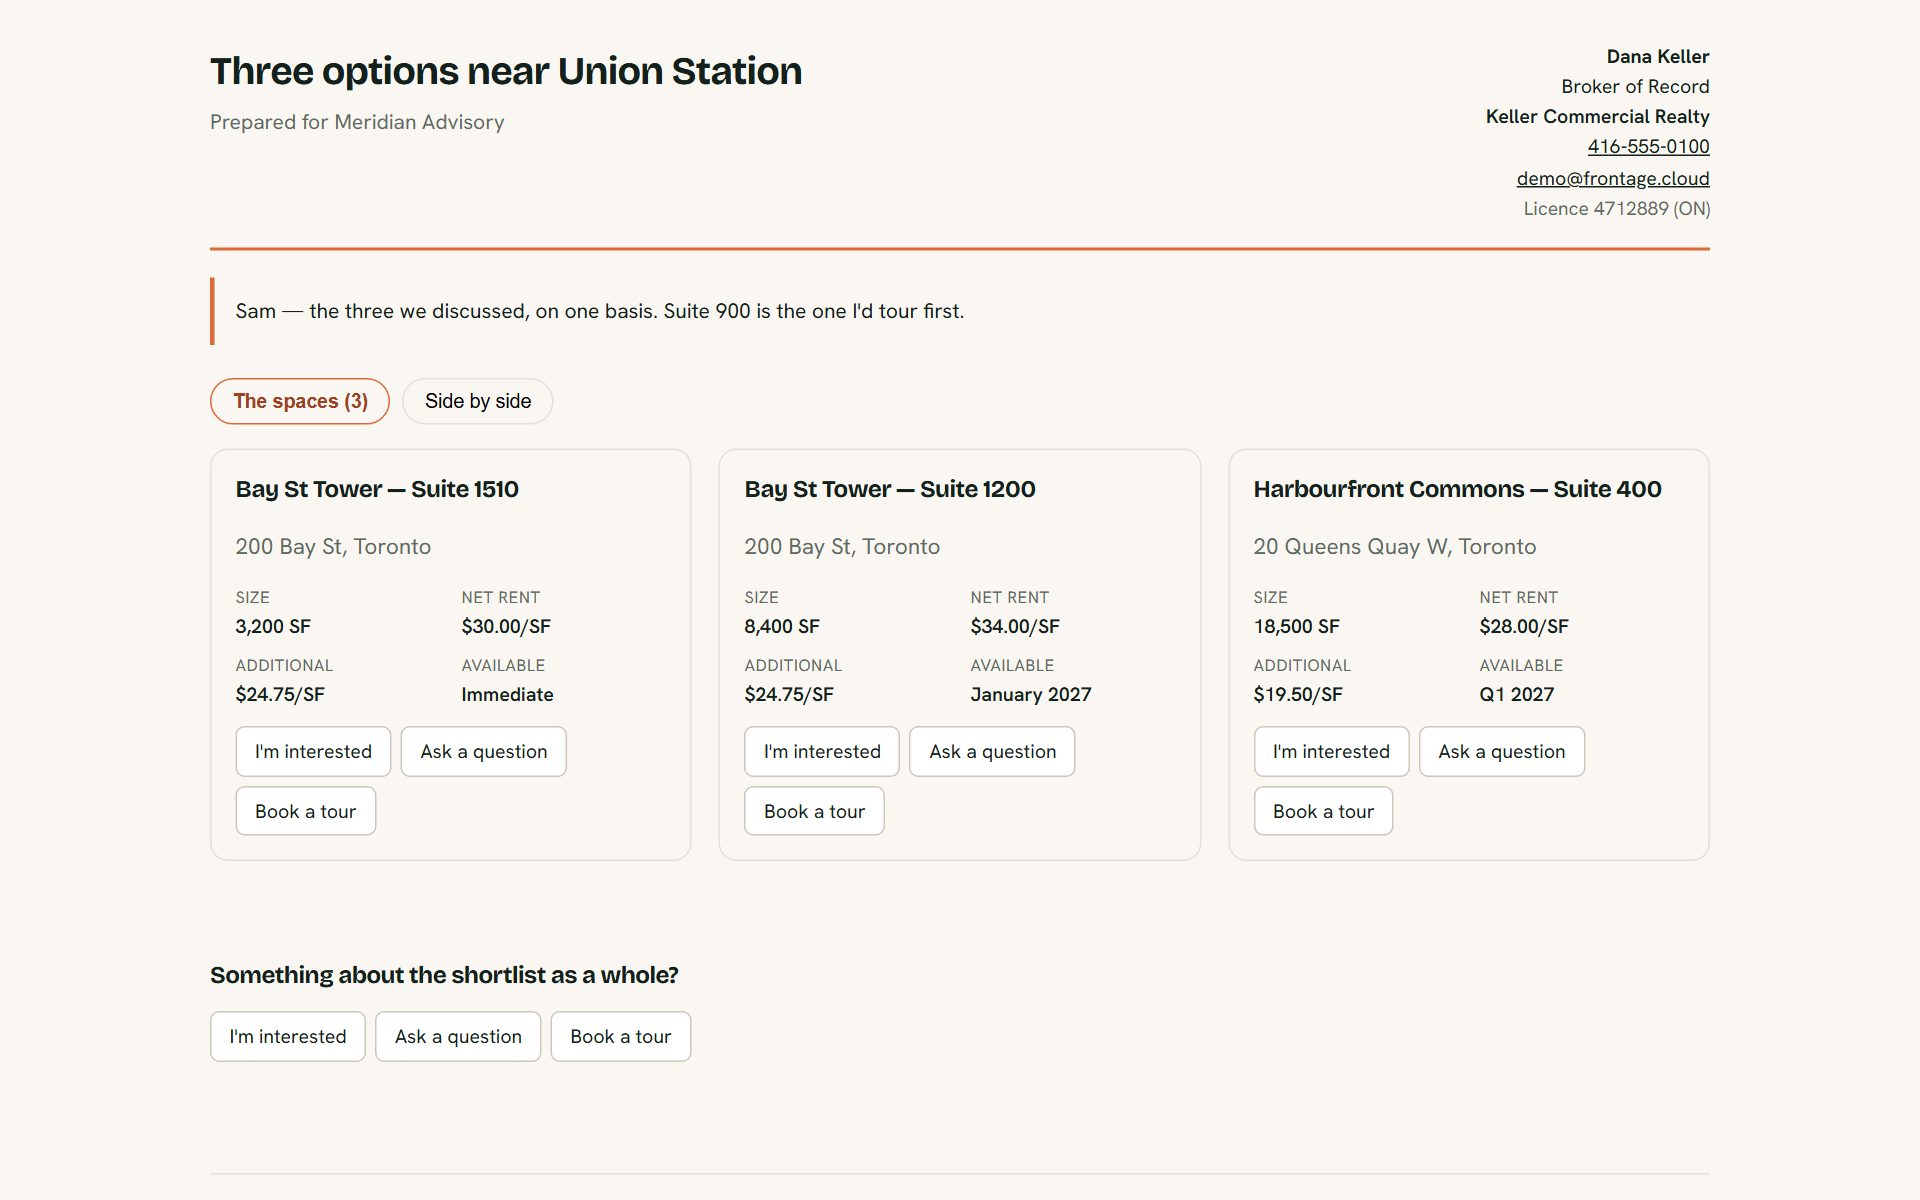1920x1200 pixels.
Task: Book a tour of Suite 1510
Action: (305, 811)
